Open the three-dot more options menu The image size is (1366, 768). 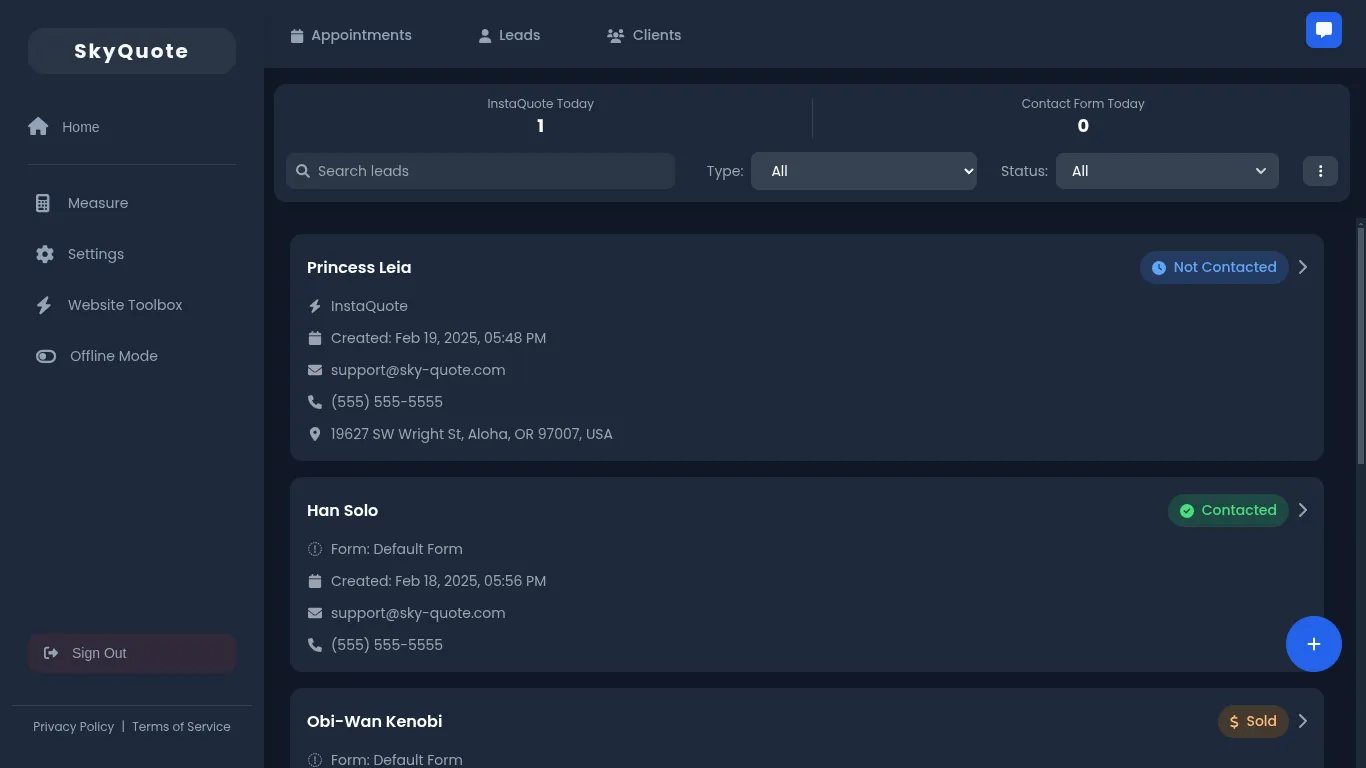pos(1320,171)
